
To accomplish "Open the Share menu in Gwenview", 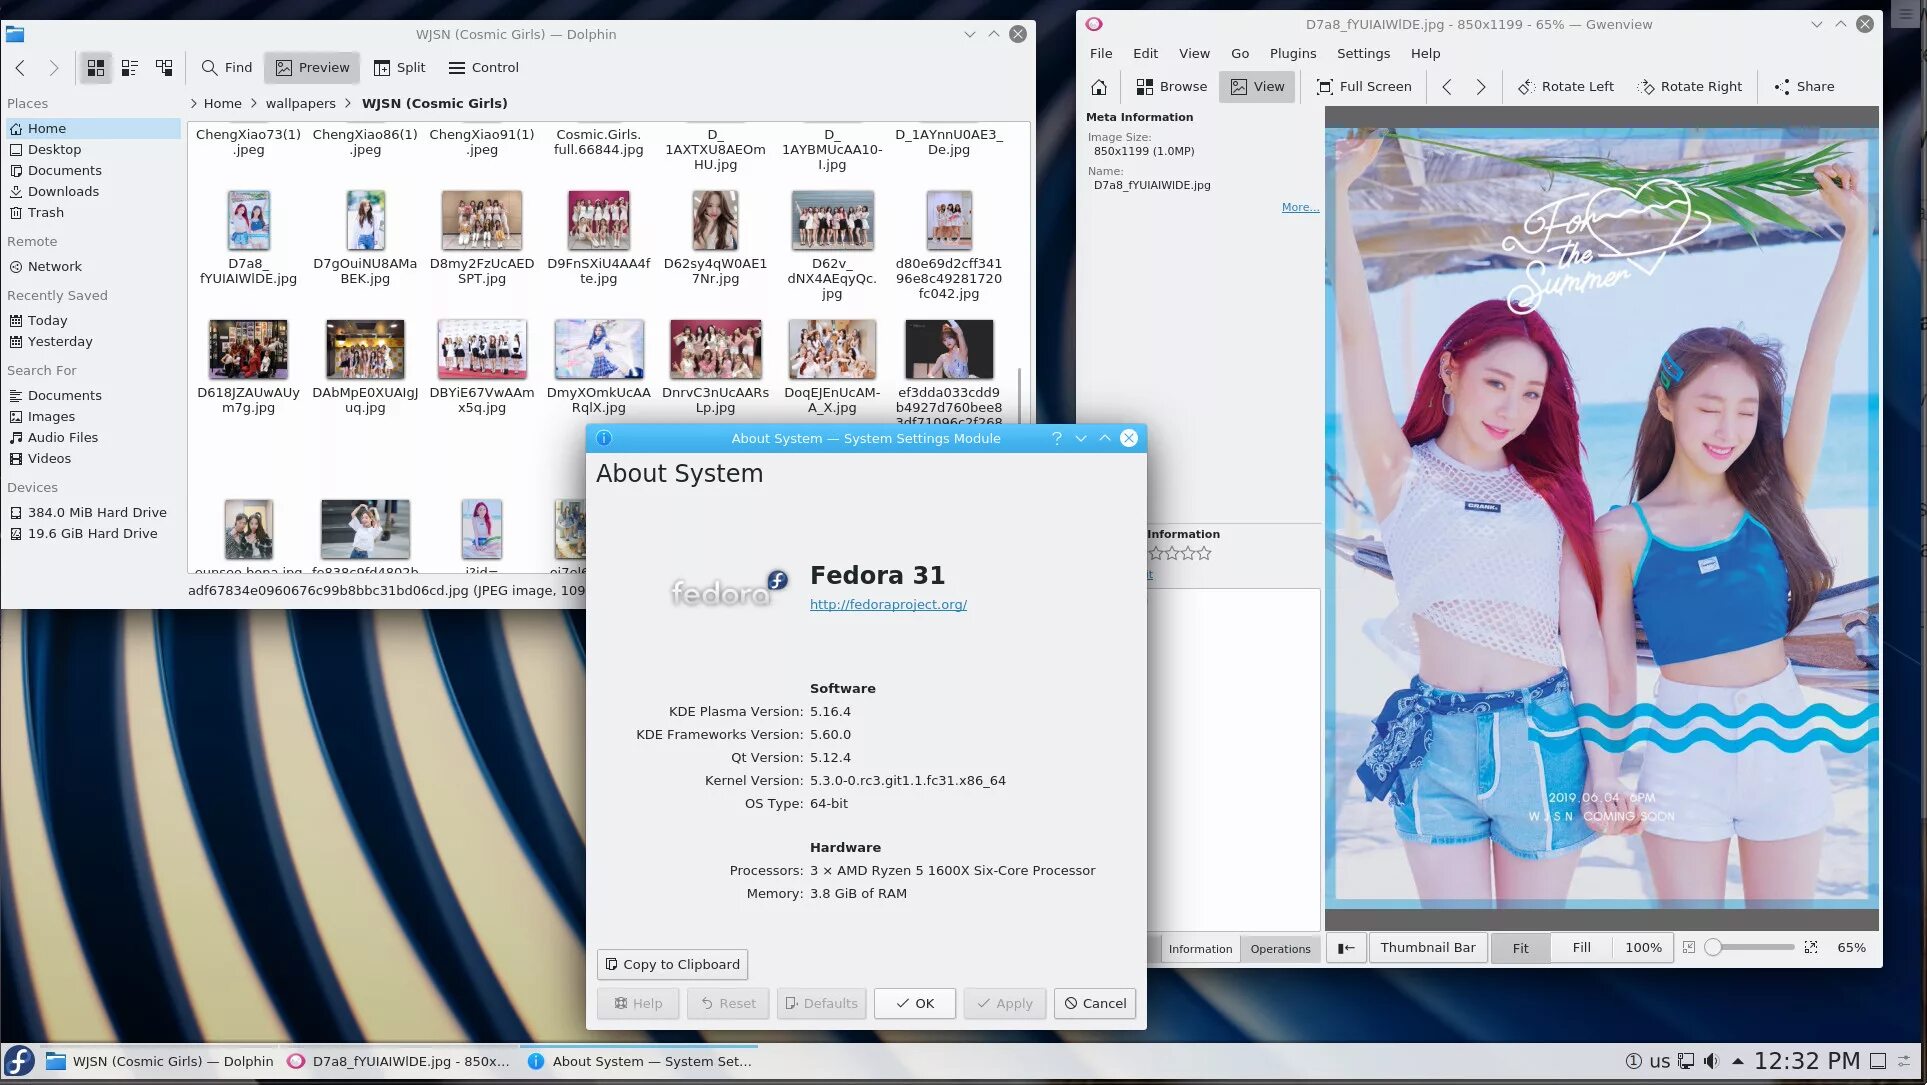I will [x=1804, y=87].
